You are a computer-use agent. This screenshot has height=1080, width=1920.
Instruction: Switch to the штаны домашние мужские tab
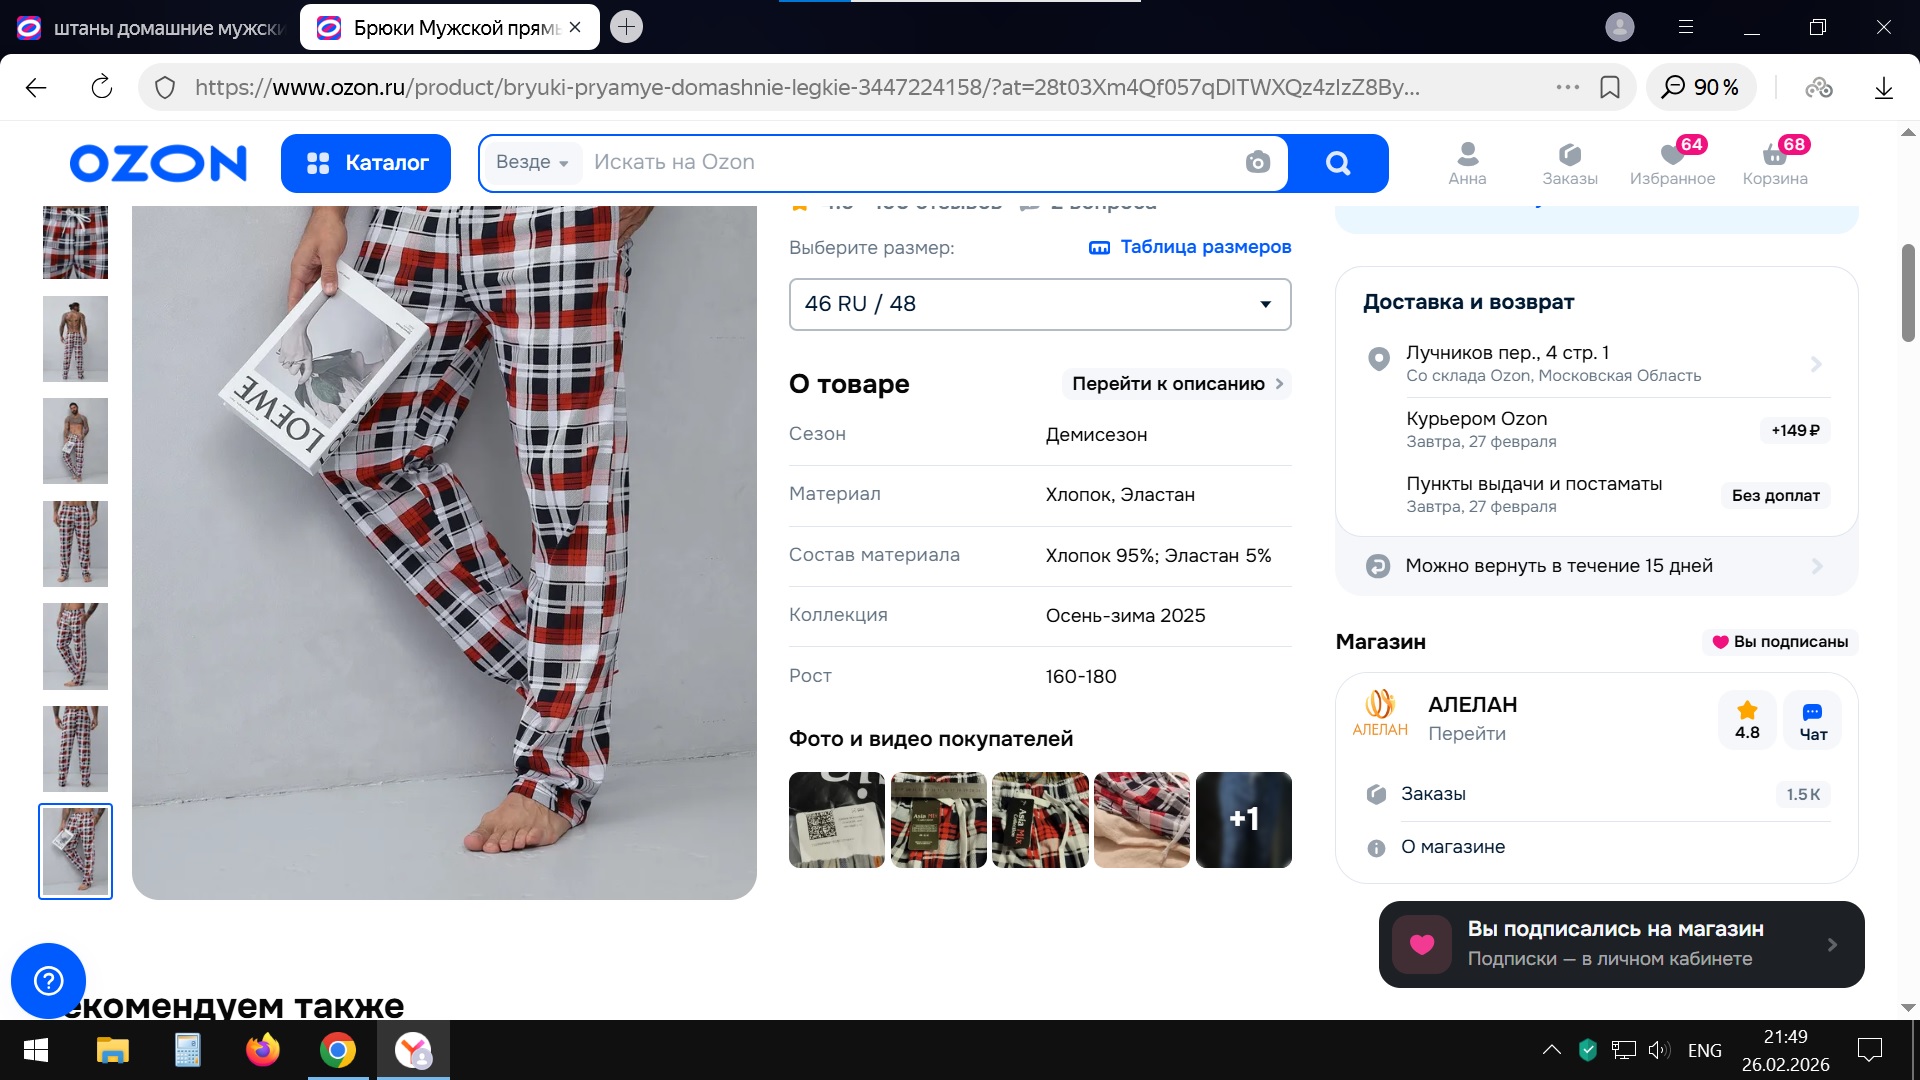pos(150,28)
